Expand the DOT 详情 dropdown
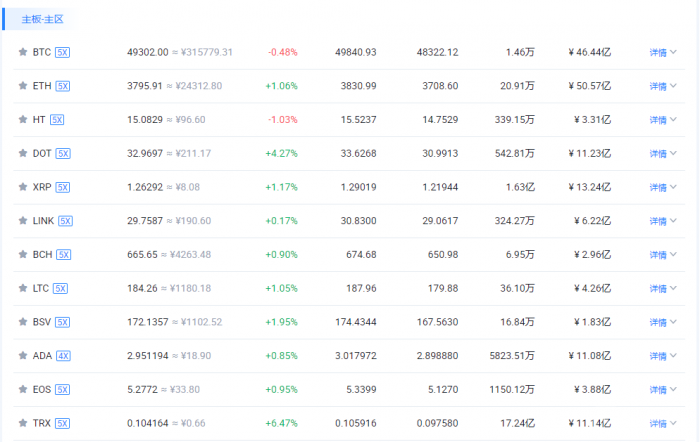The width and height of the screenshot is (700, 442). pos(663,153)
